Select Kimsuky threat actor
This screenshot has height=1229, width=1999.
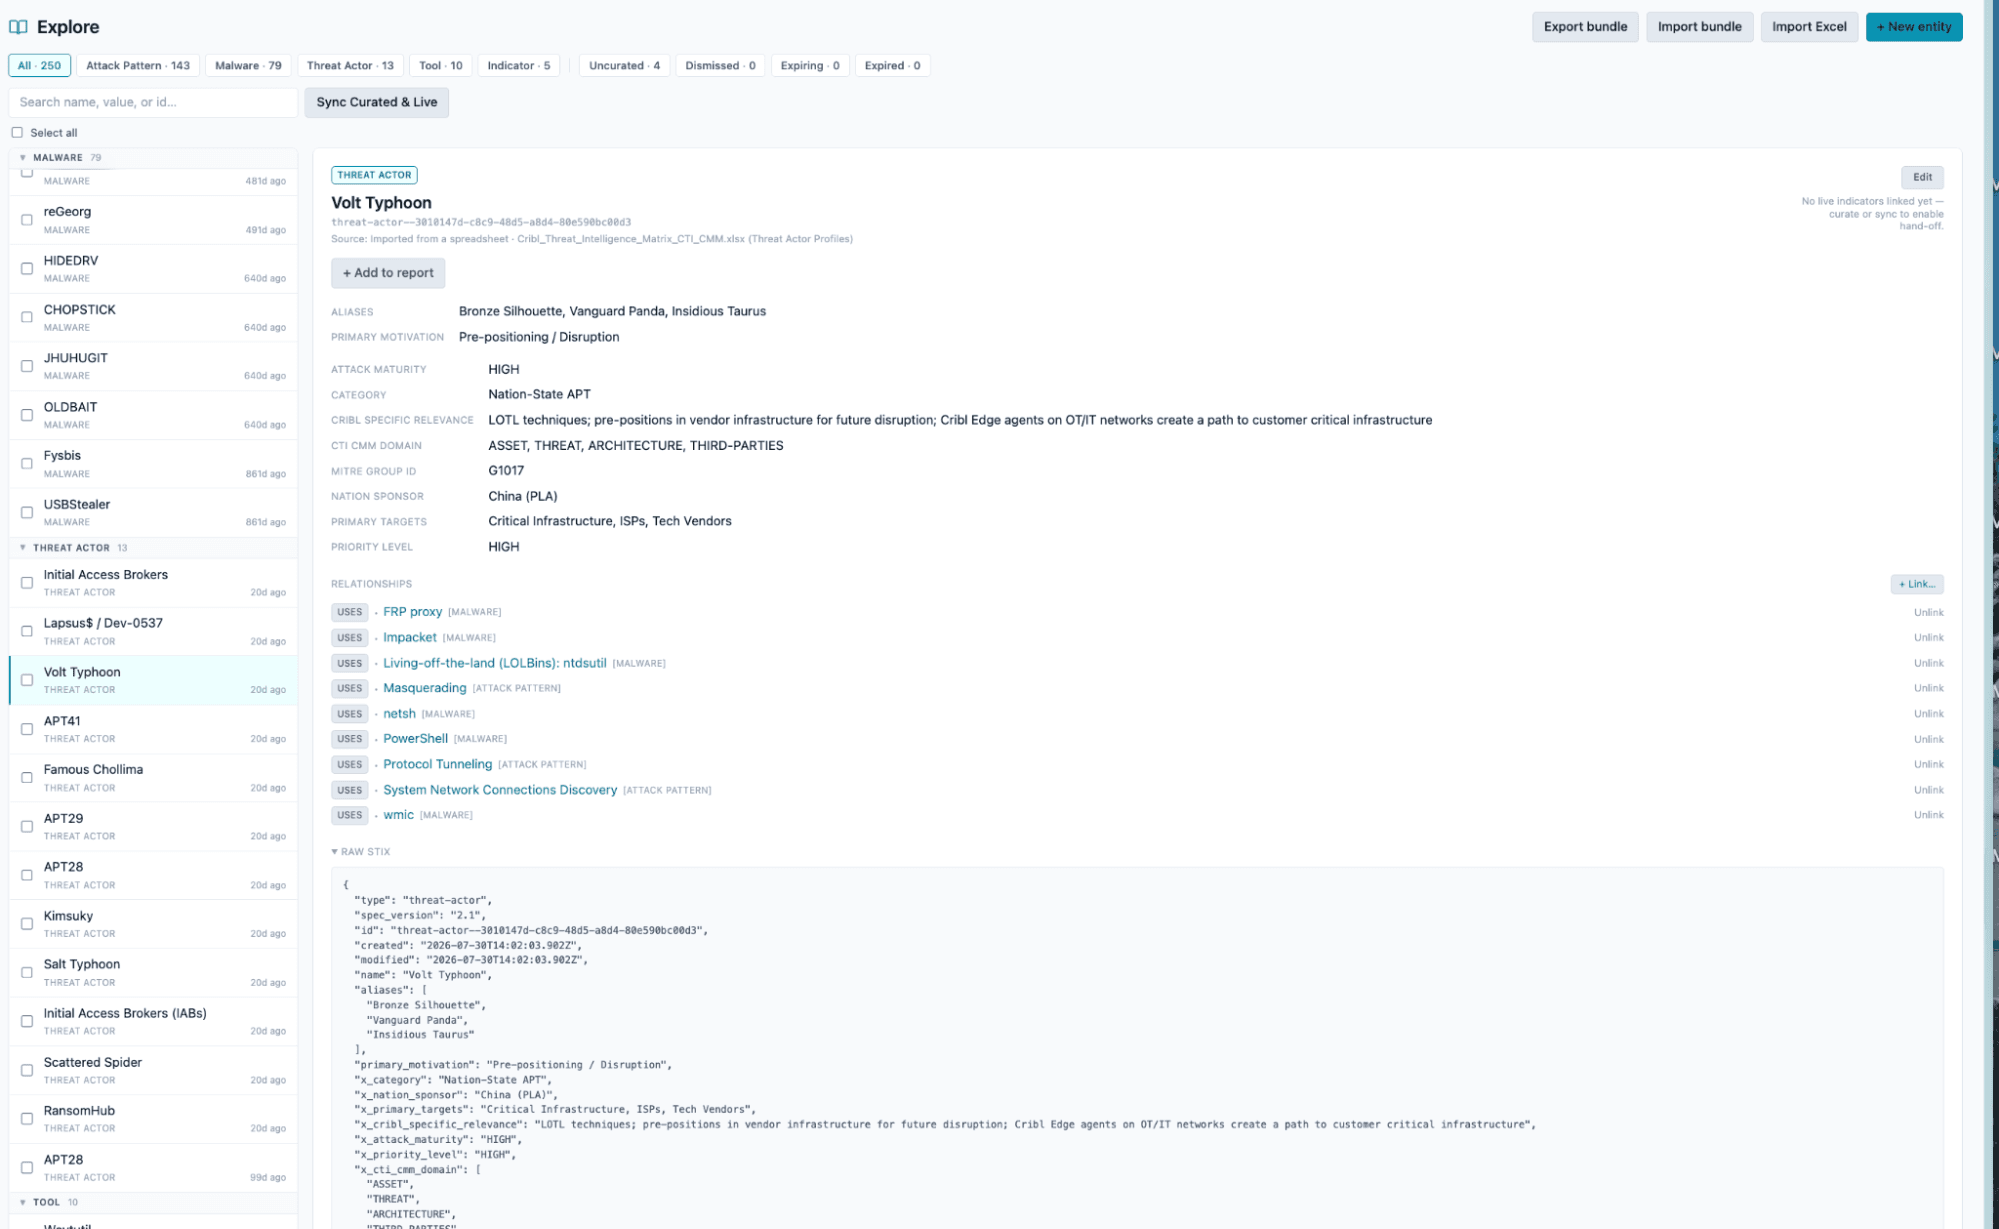153,924
